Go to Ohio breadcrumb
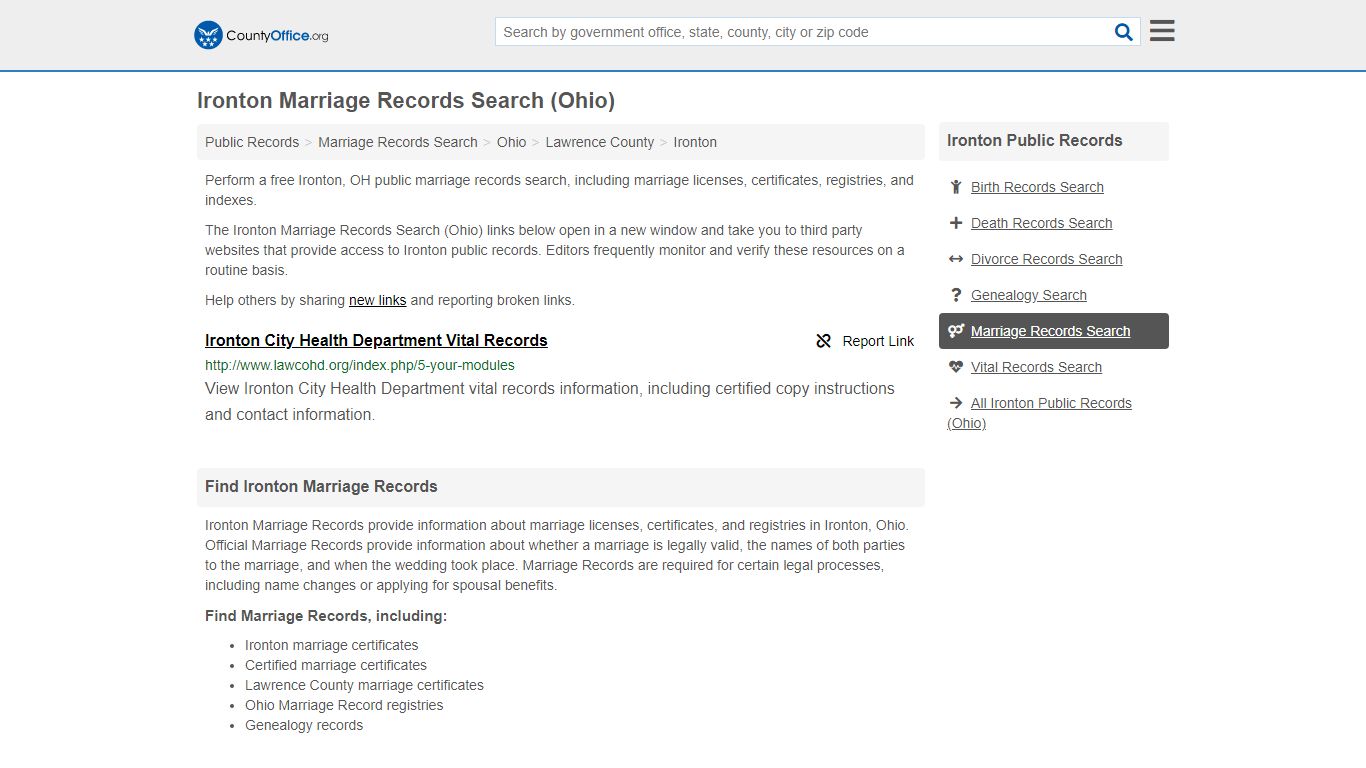This screenshot has height=768, width=1366. (x=511, y=142)
